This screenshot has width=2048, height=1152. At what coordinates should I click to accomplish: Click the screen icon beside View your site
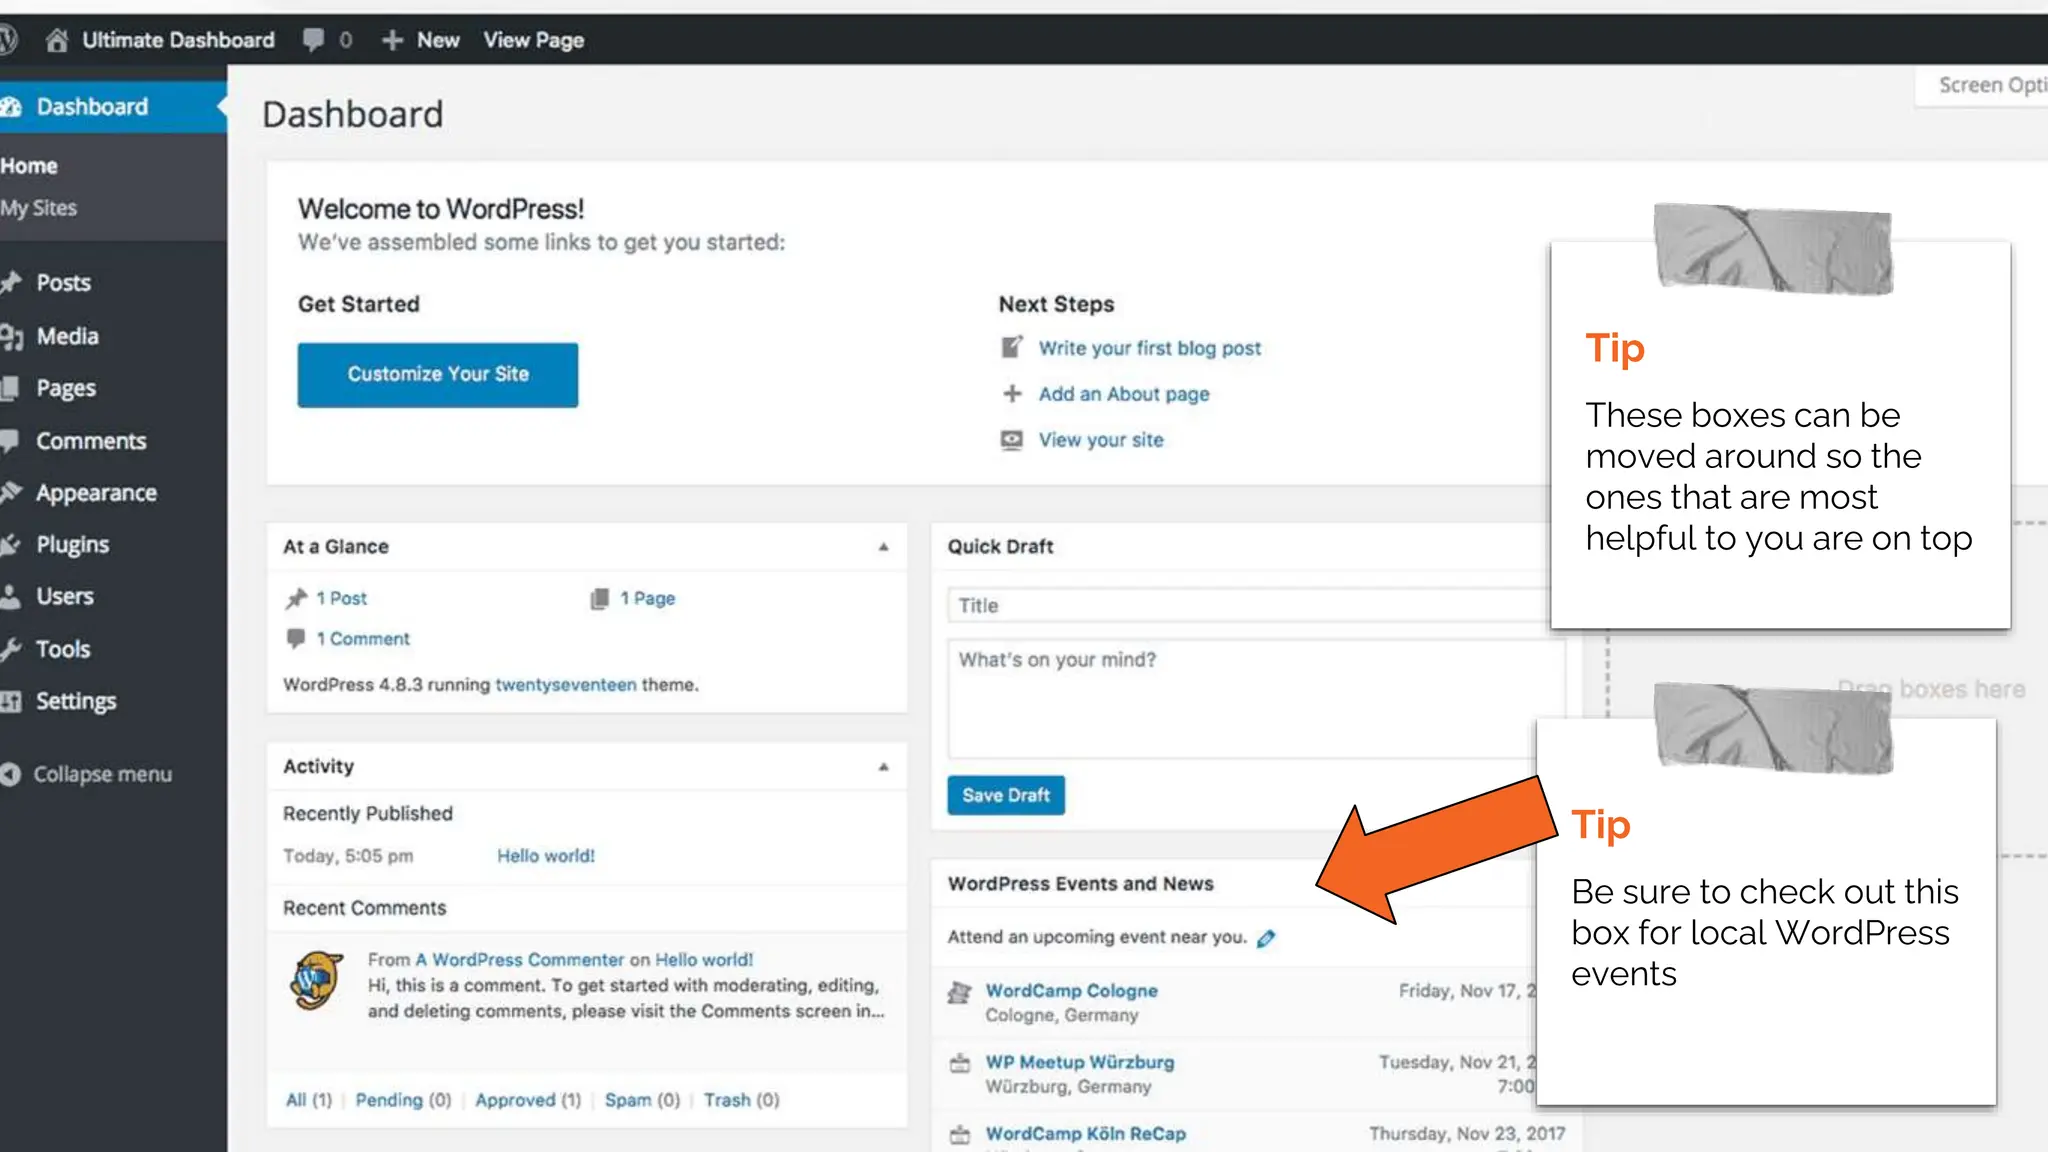pyautogui.click(x=1012, y=440)
